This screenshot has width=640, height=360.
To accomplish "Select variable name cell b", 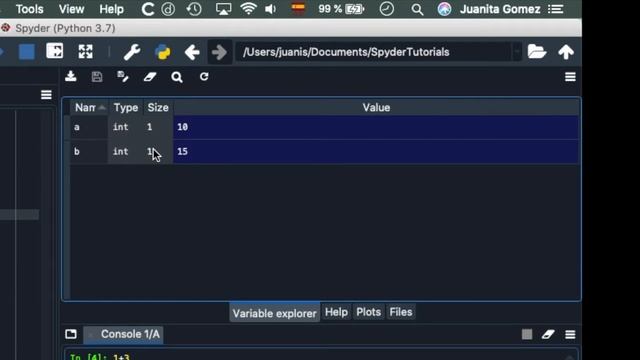I will tap(89, 152).
